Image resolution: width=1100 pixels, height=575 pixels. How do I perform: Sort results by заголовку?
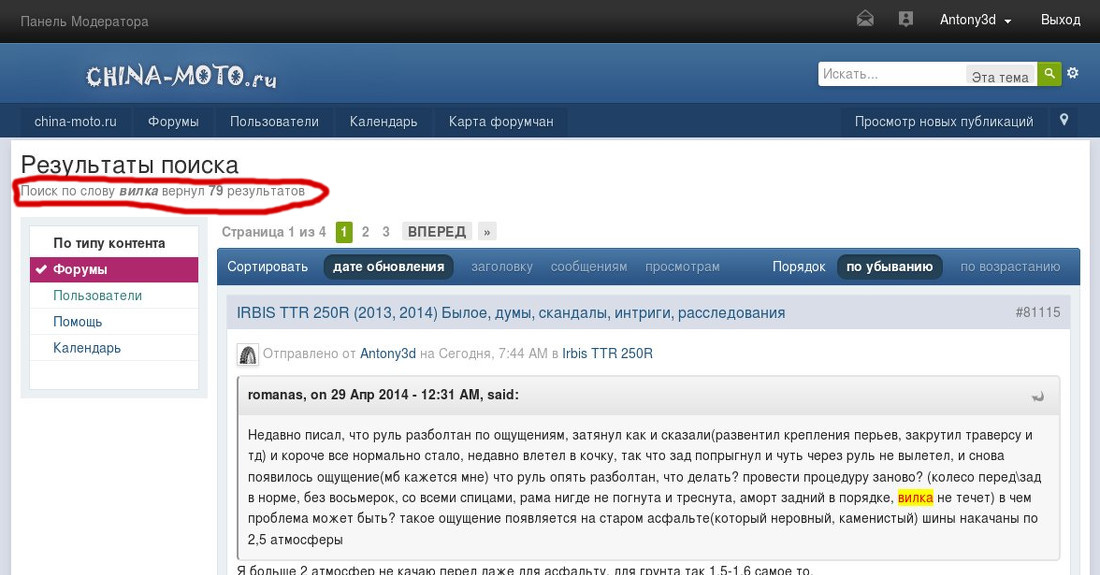pos(502,266)
